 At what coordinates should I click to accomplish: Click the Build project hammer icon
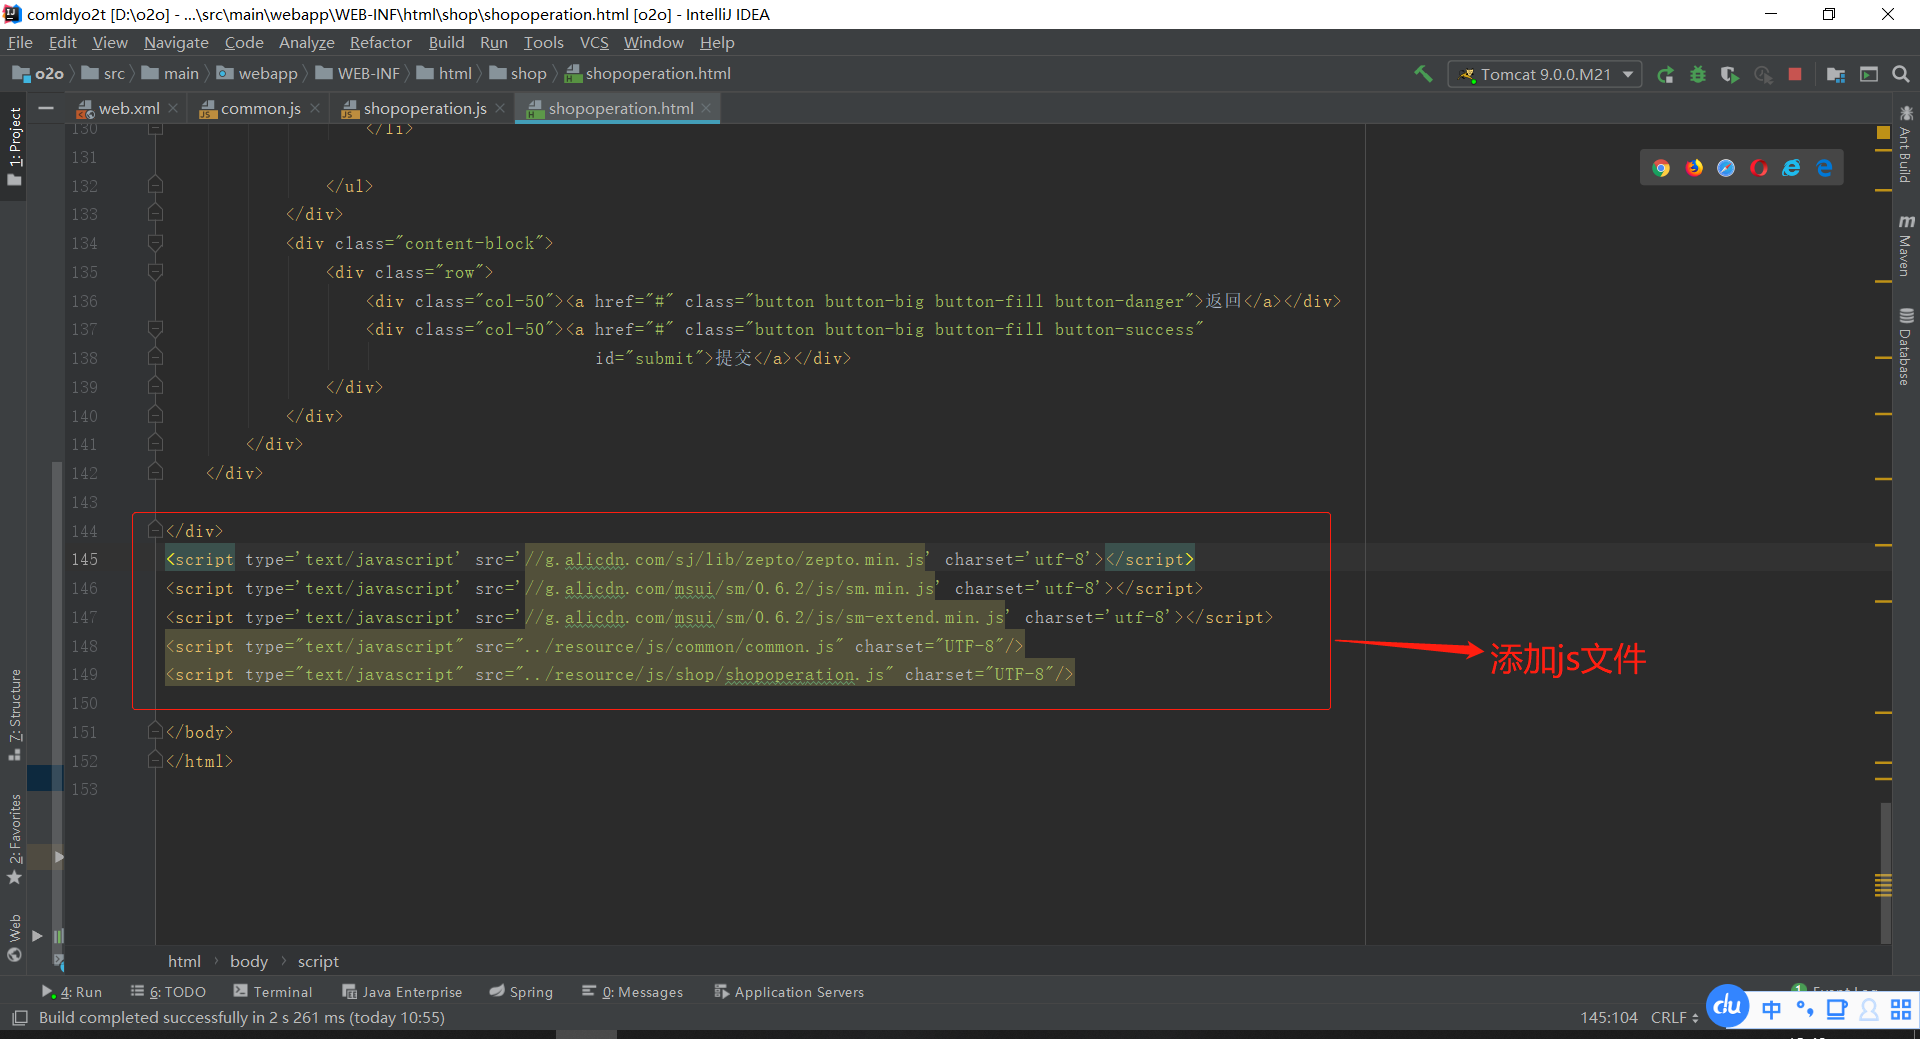coord(1423,74)
